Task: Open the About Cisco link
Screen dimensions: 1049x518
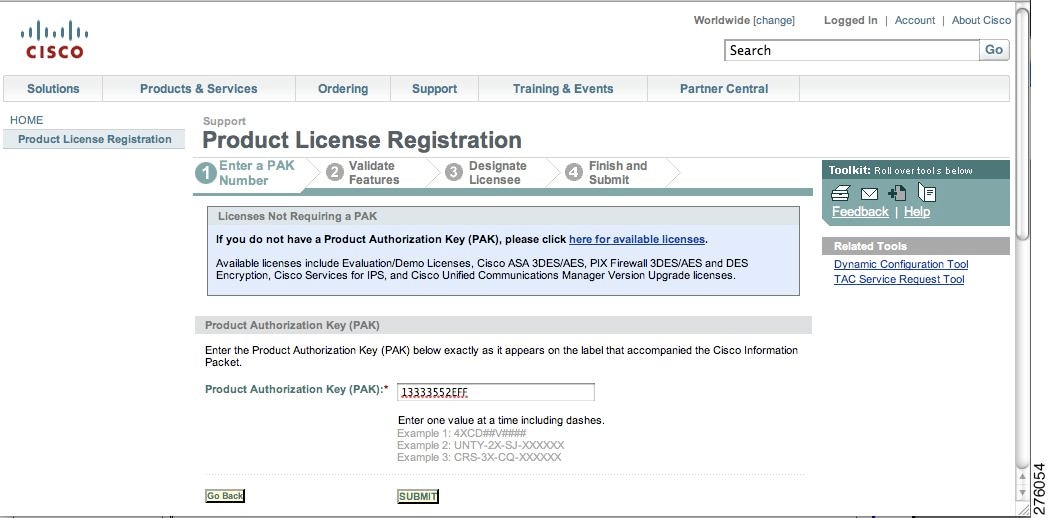Action: 981,20
